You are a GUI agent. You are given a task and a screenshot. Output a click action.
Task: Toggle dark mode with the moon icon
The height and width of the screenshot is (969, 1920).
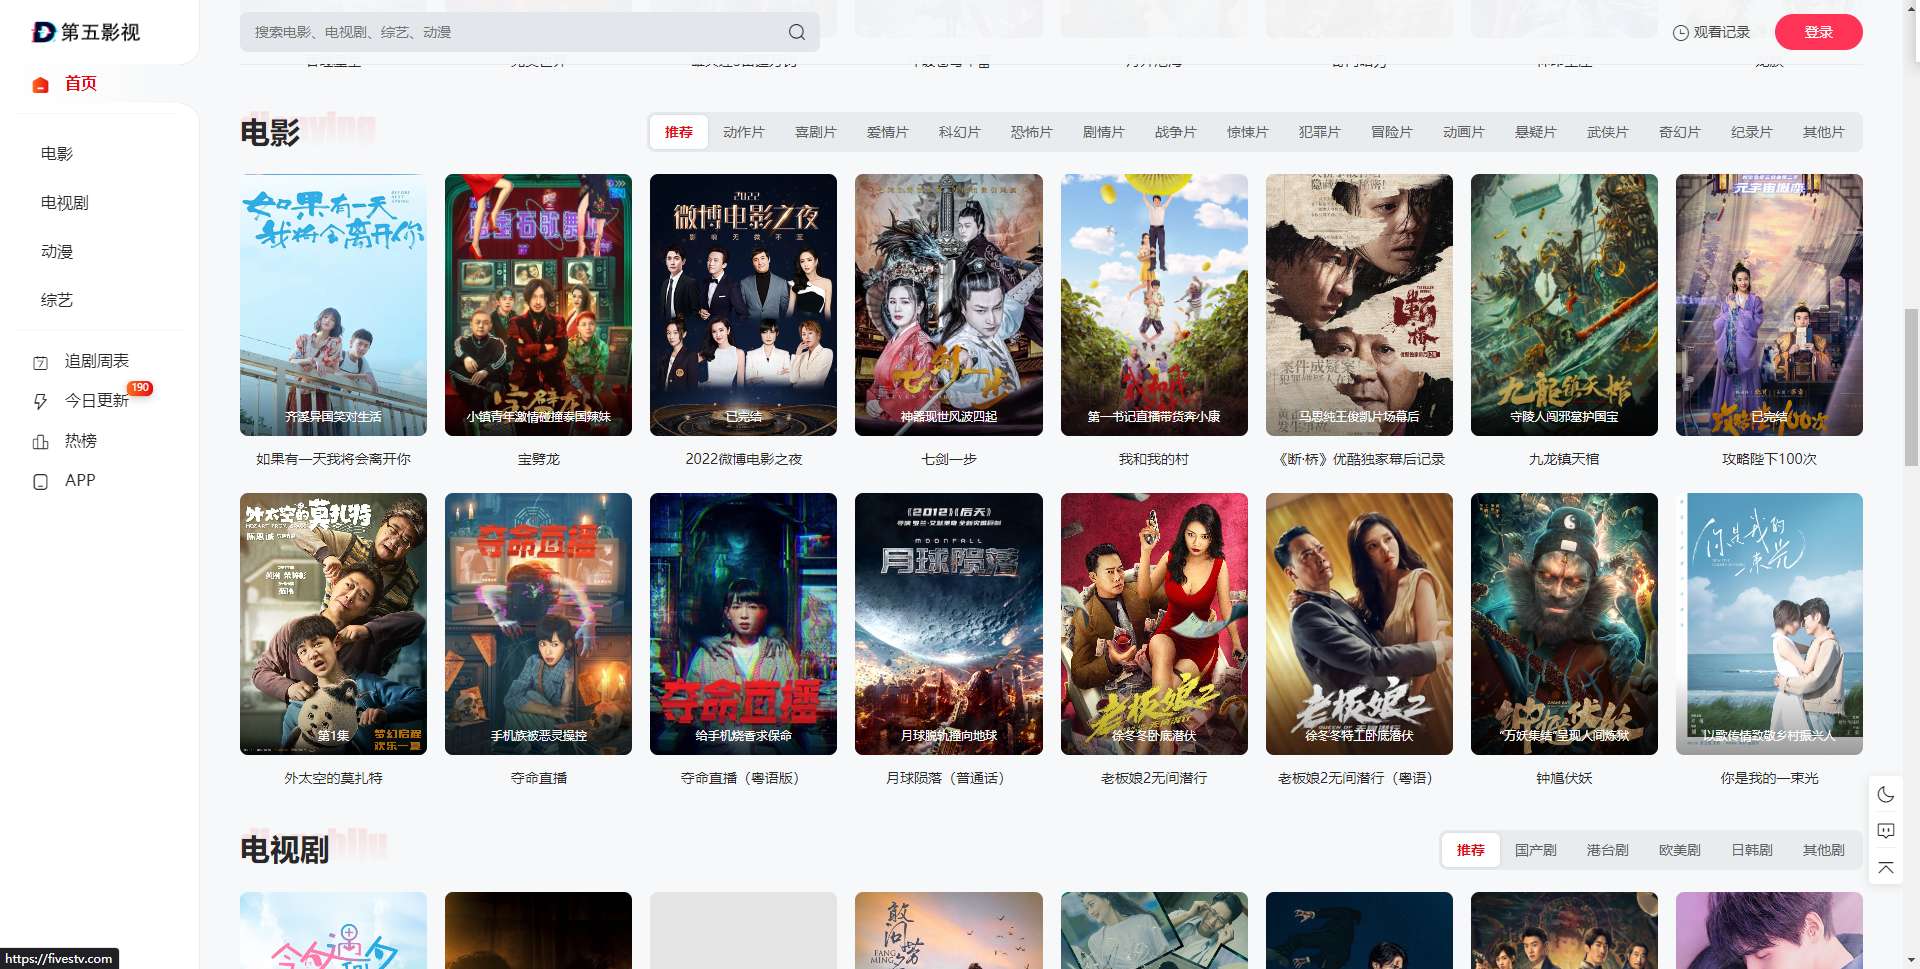click(x=1885, y=794)
